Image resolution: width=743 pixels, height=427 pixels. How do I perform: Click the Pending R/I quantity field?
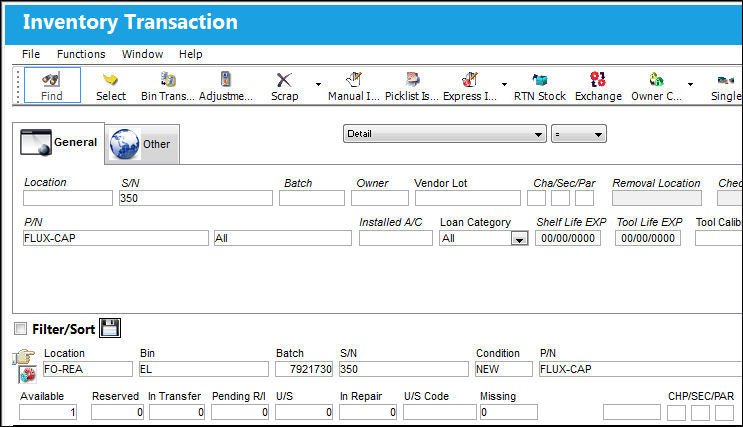click(x=240, y=412)
